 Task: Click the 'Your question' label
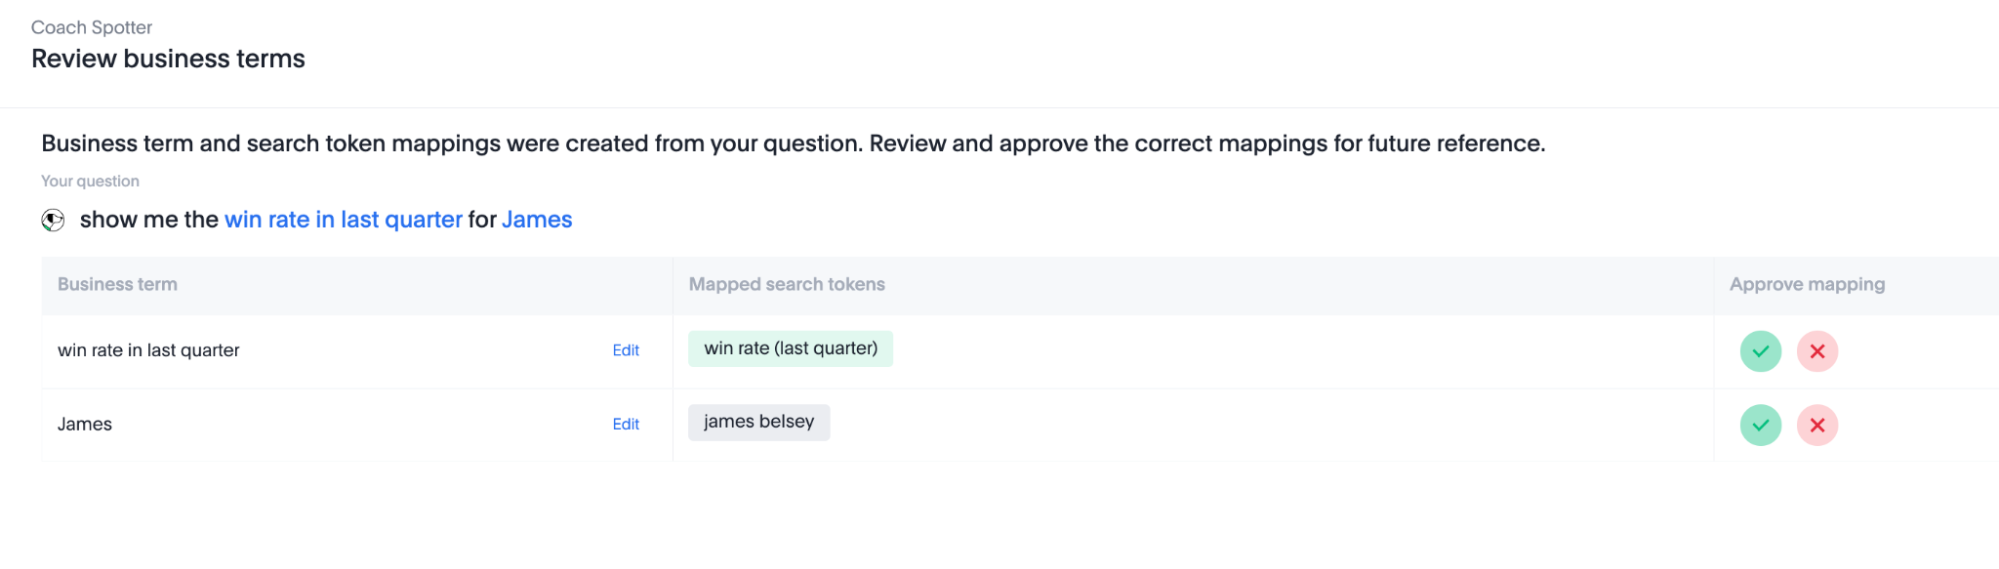[90, 181]
